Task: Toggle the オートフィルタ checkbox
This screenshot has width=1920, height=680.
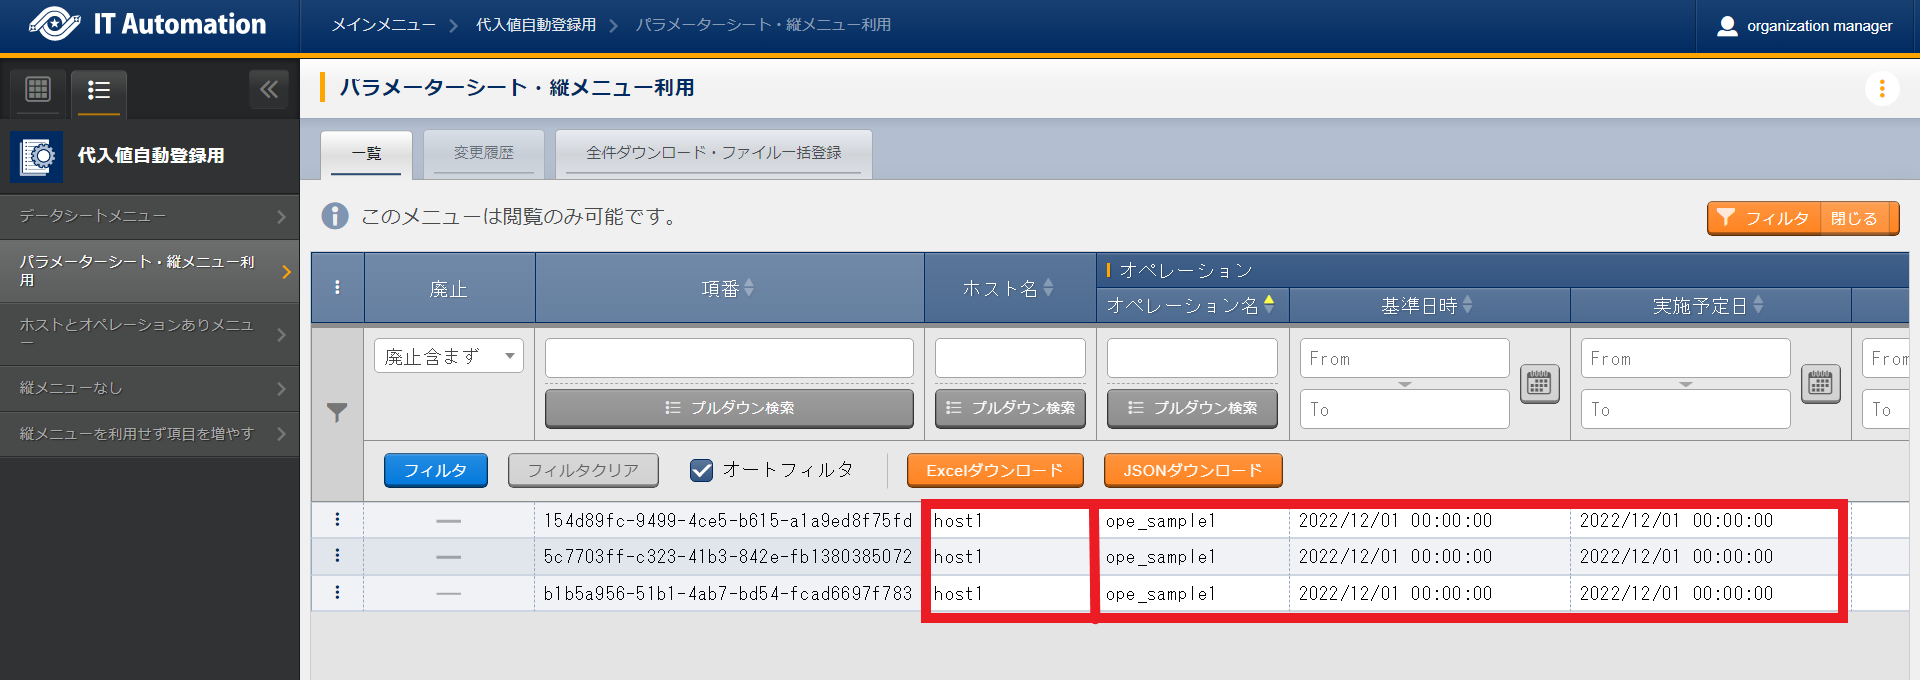Action: point(702,470)
